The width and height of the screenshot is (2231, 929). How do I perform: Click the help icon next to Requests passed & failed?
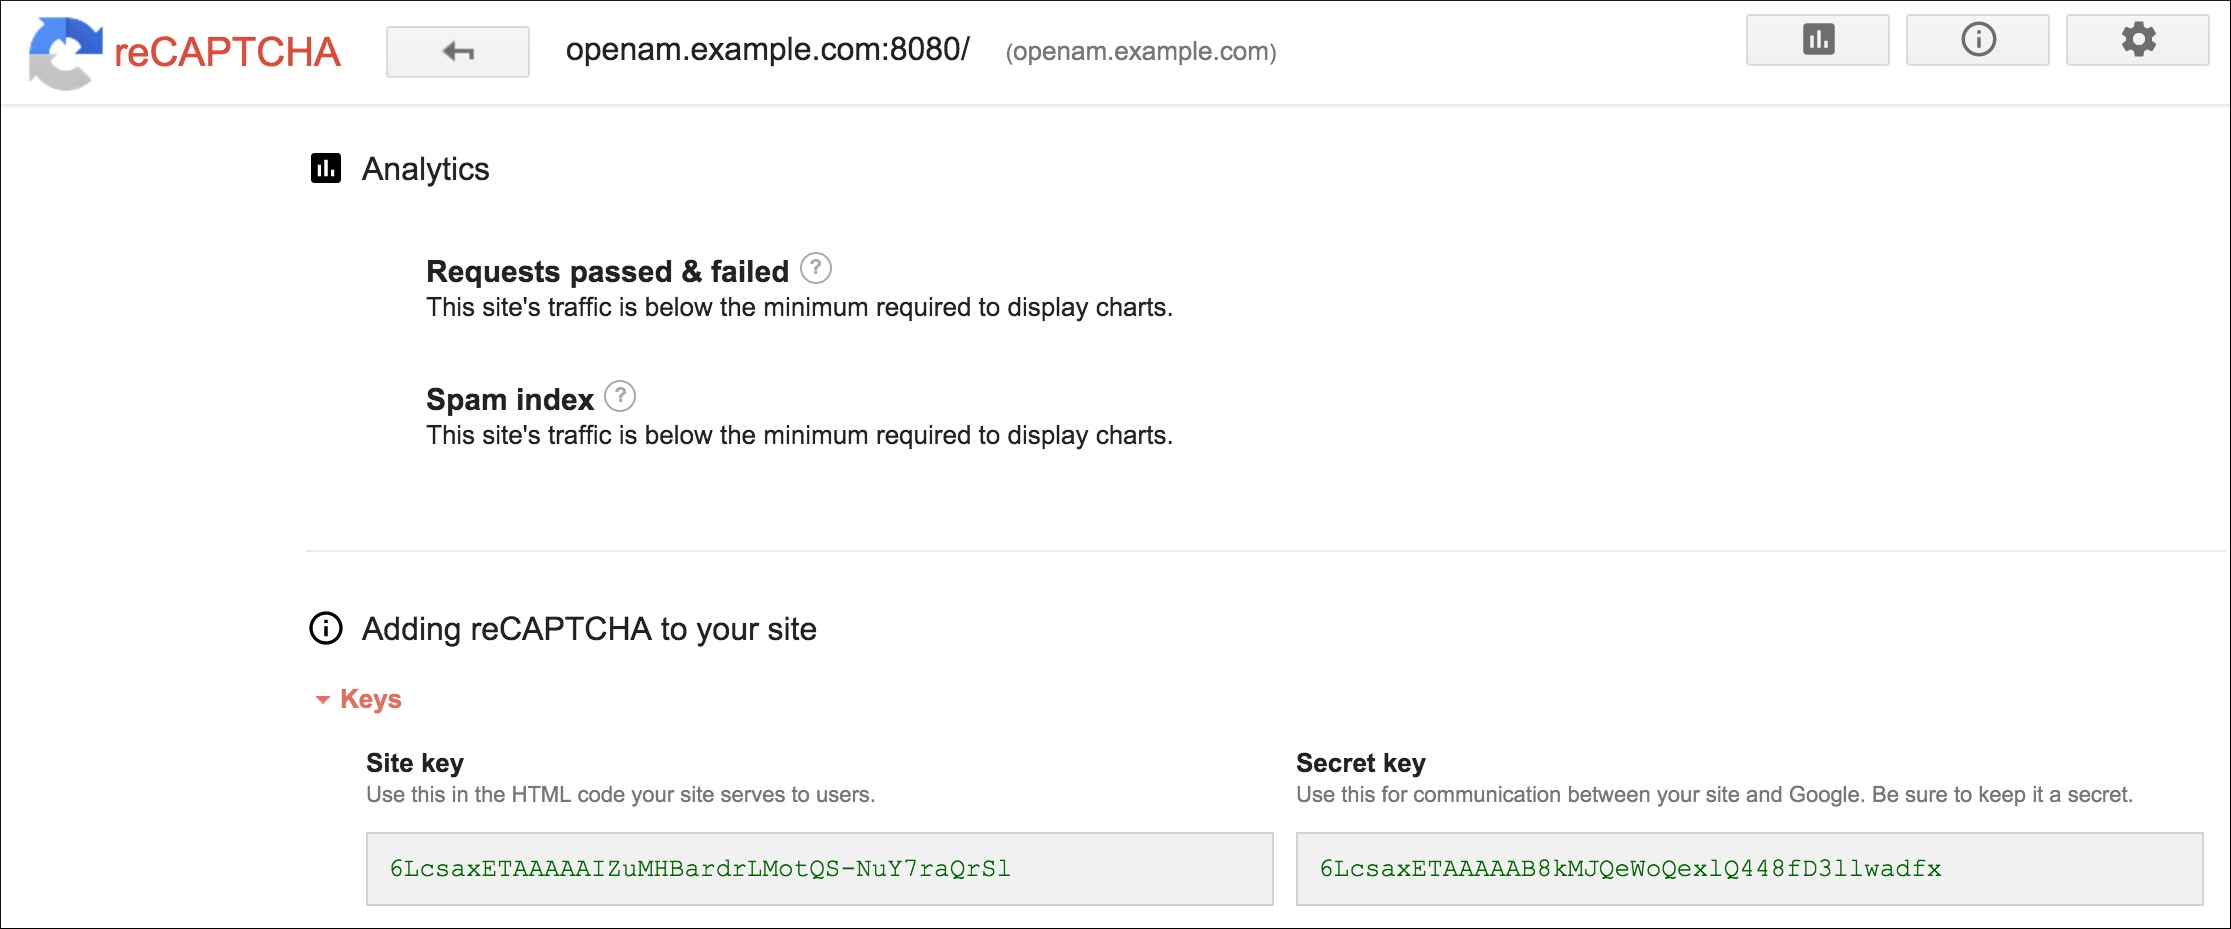[x=816, y=266]
